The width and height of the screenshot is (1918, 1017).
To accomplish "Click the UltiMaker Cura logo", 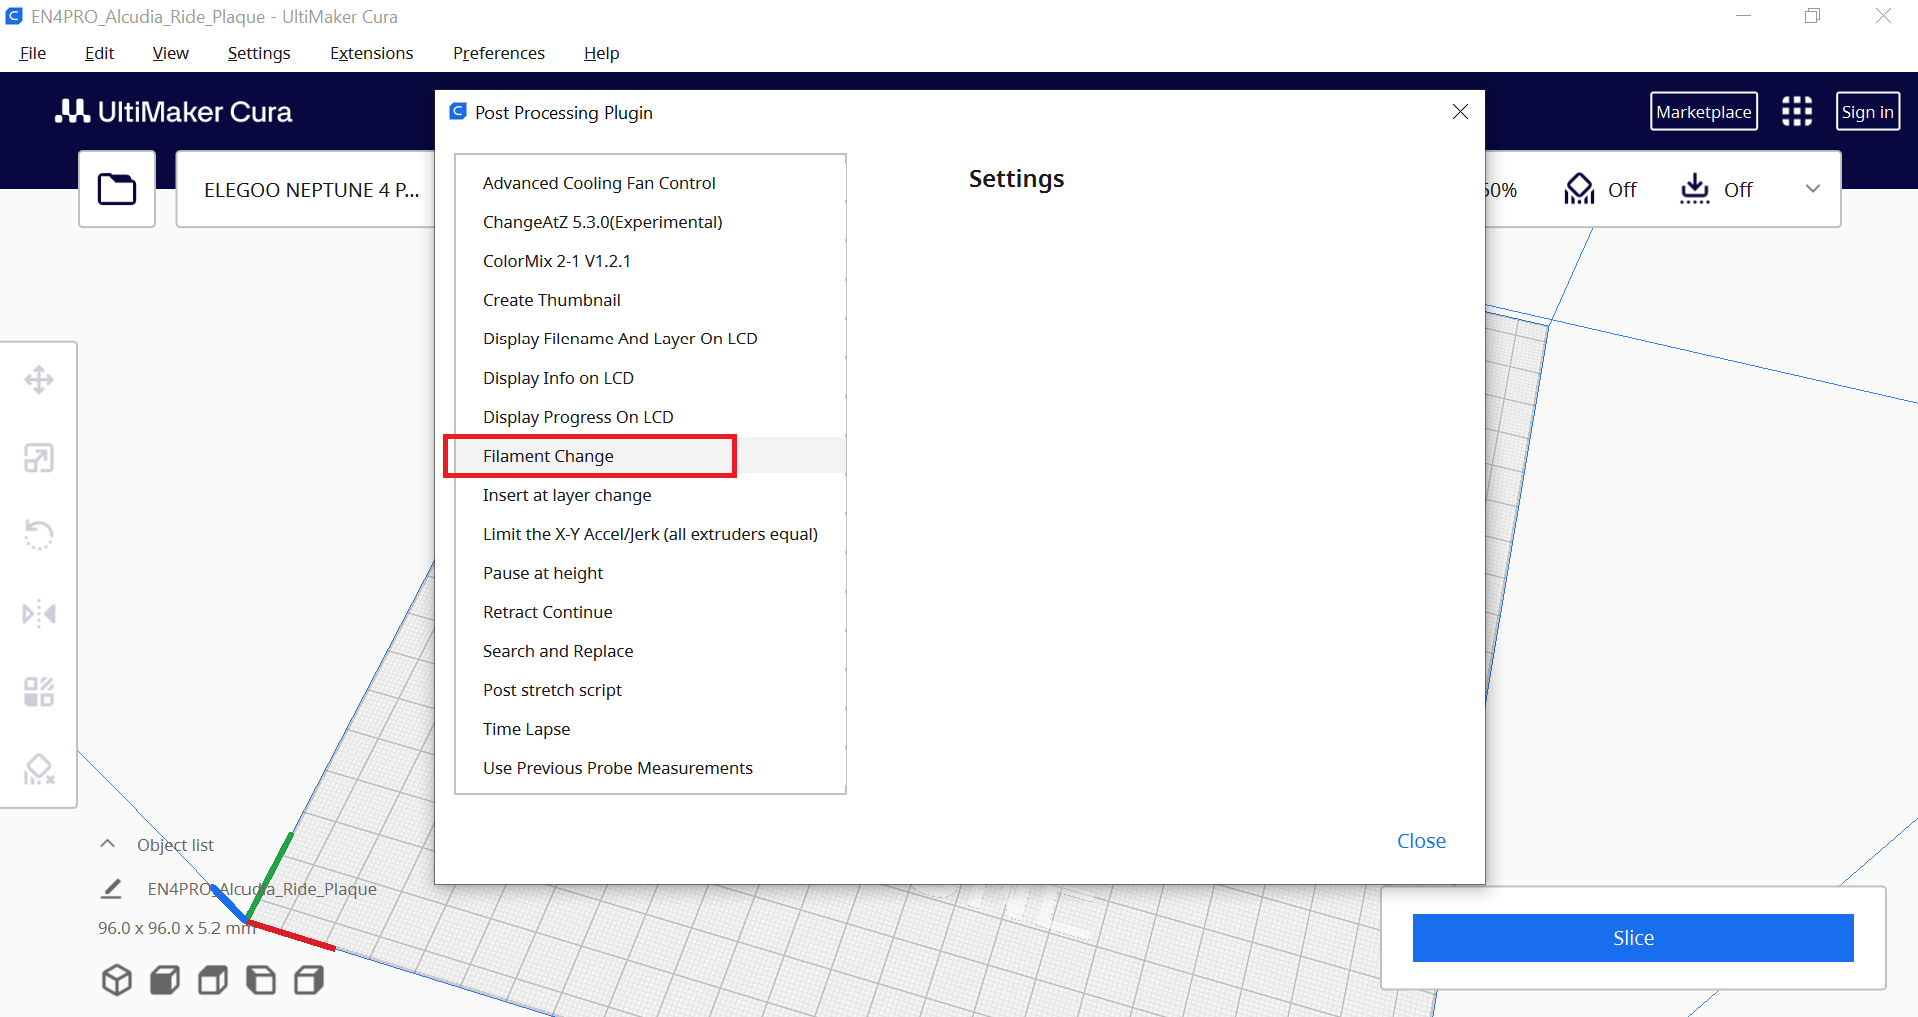I will 174,112.
